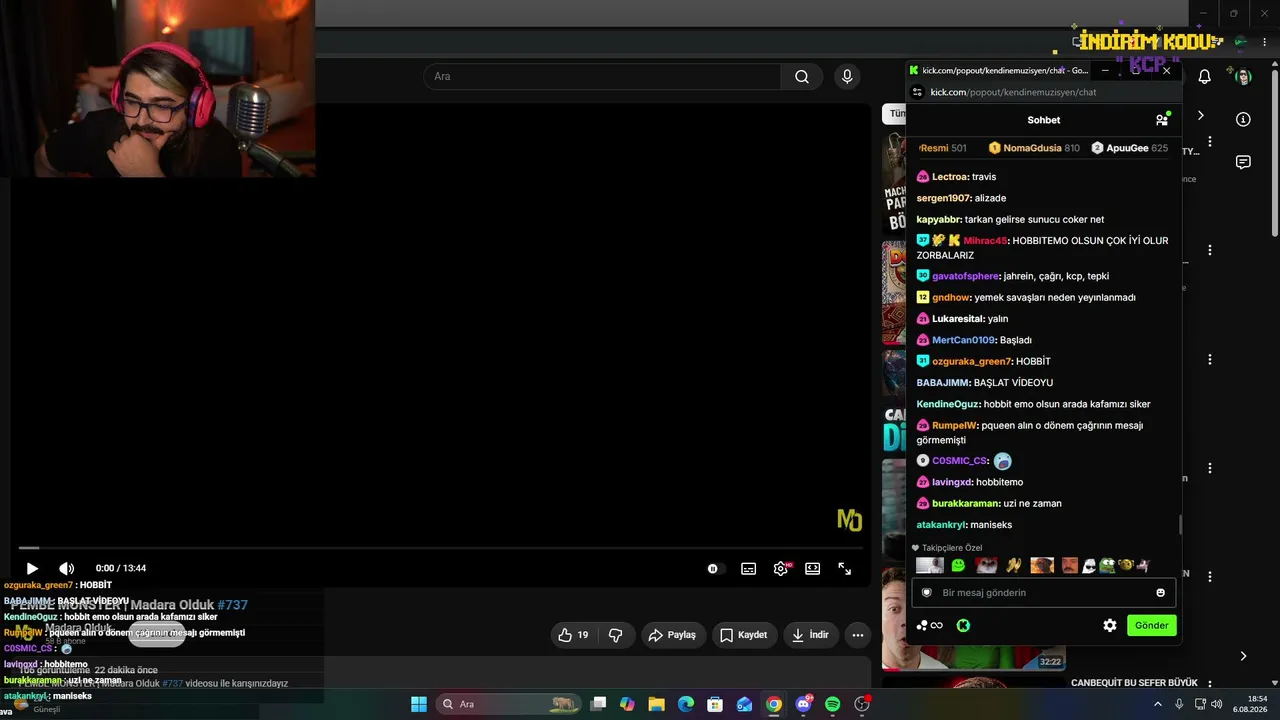Download the video with İndir
Screen dimensions: 1280x720
[810, 635]
